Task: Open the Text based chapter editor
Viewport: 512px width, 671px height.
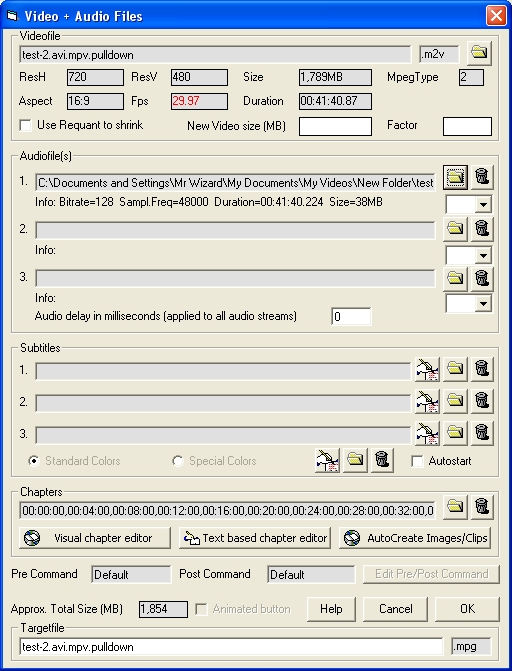Action: 255,538
